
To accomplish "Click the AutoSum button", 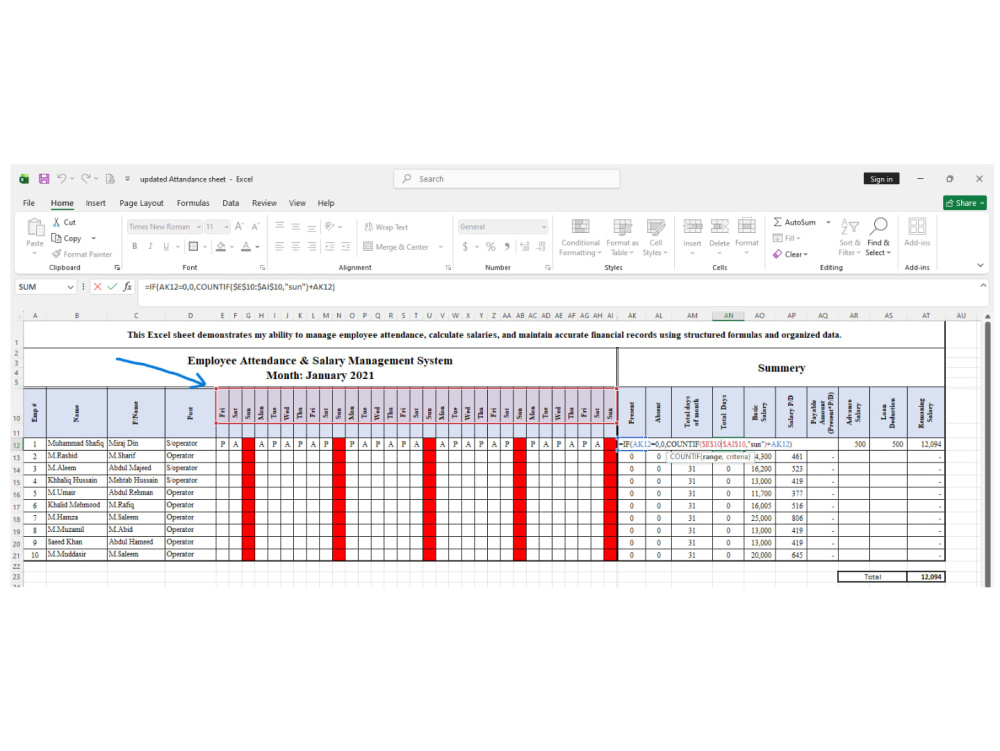I will (795, 222).
